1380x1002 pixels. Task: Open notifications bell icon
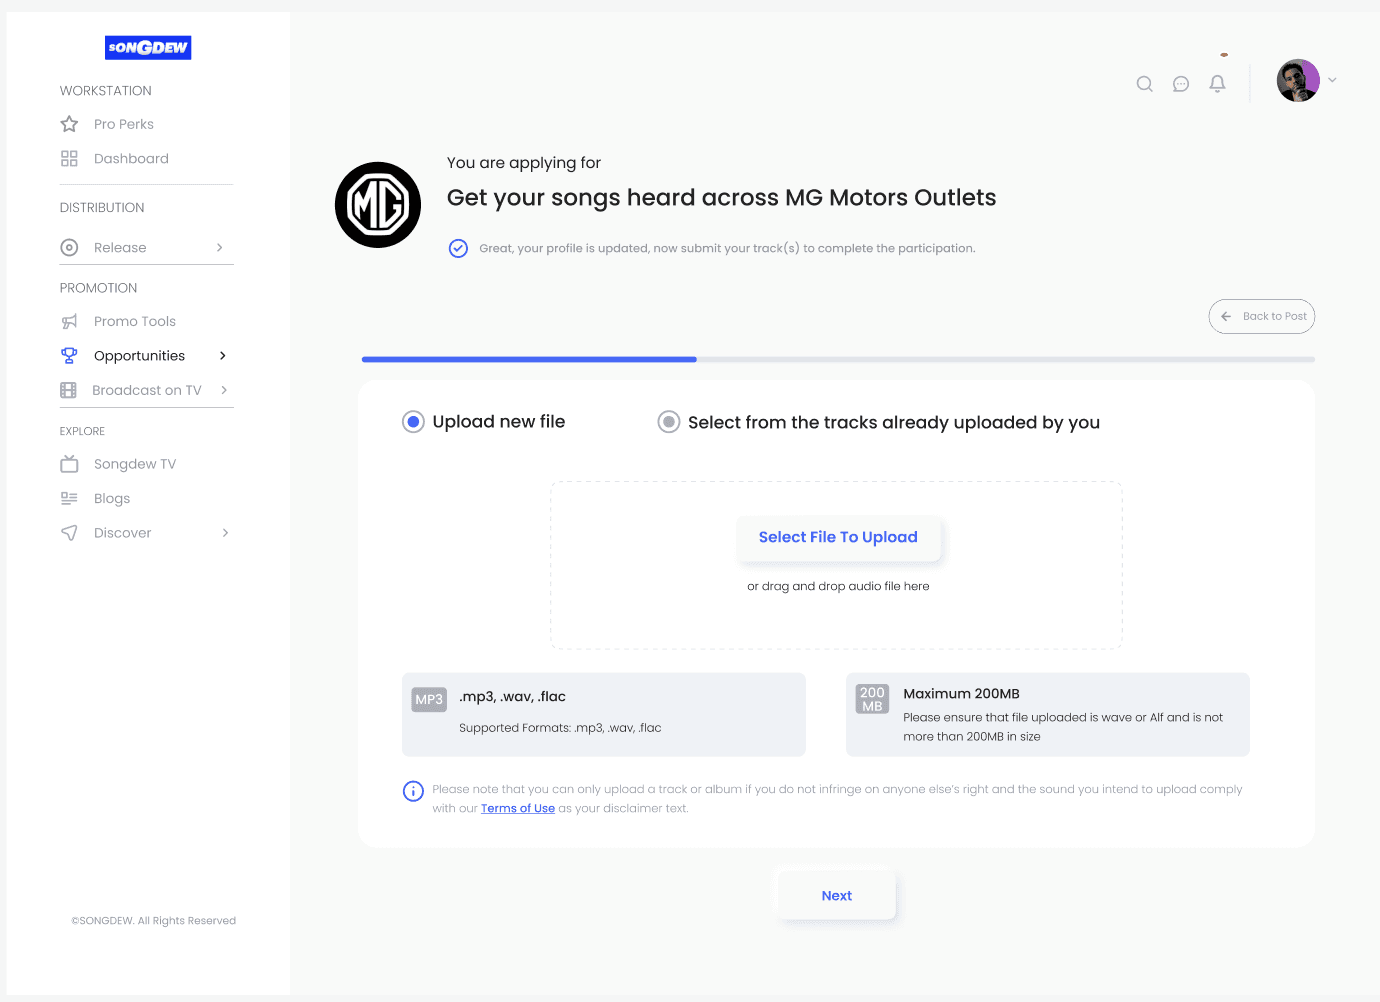click(1217, 84)
